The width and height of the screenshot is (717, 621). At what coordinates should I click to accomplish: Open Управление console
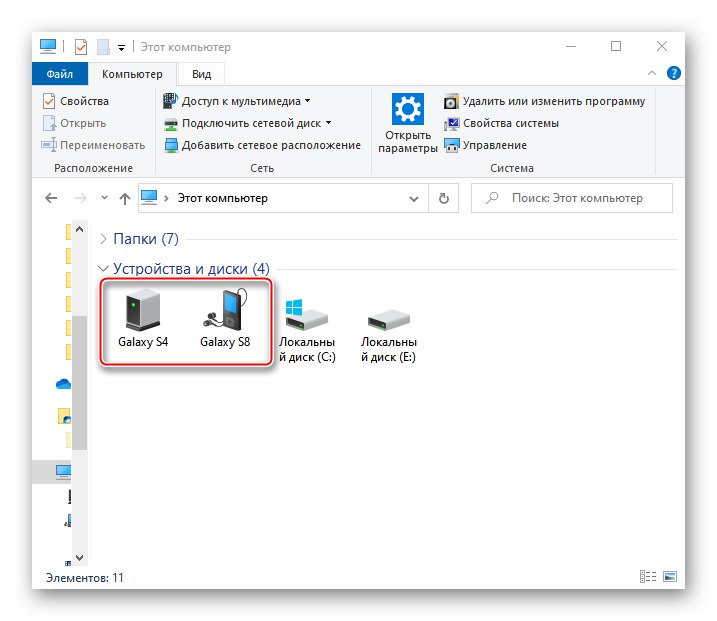tap(485, 145)
